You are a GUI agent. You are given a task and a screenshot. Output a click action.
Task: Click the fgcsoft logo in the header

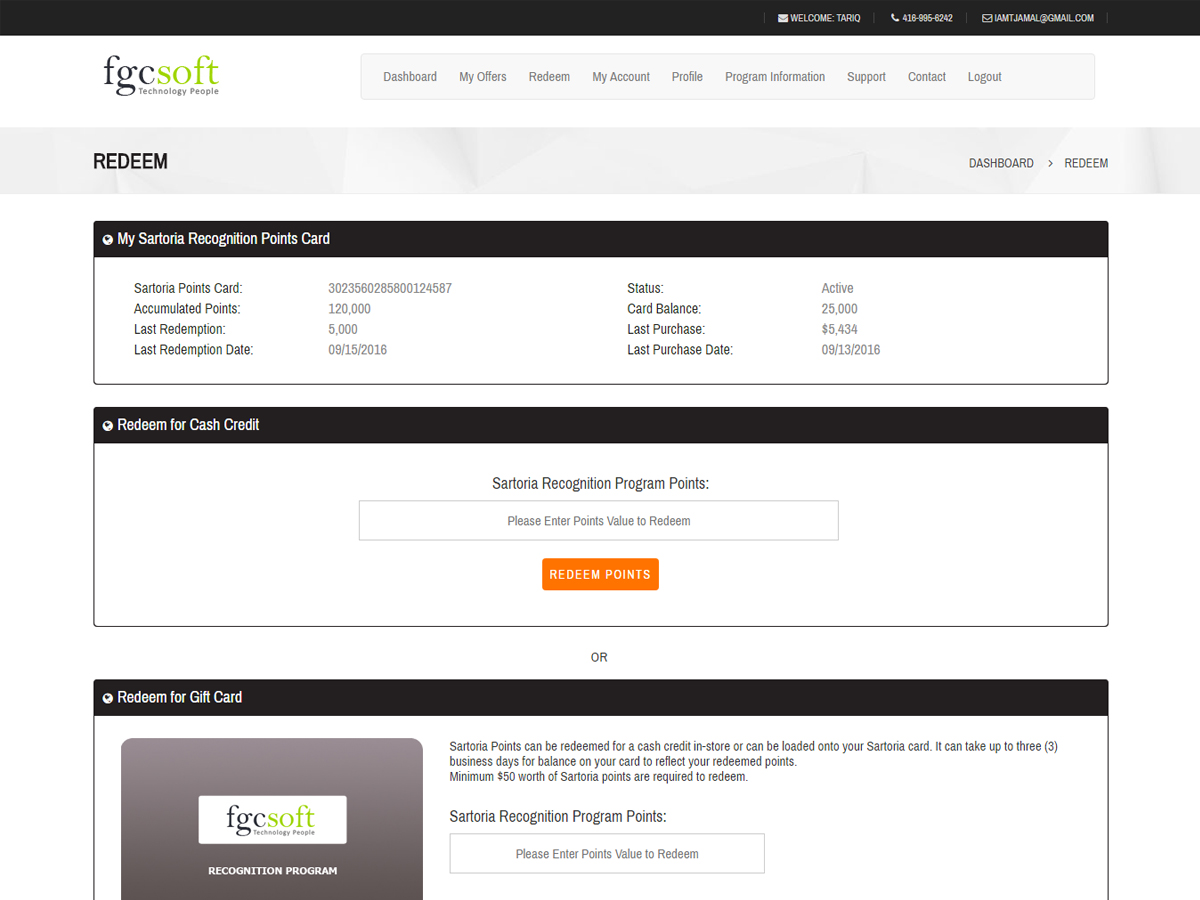[161, 76]
